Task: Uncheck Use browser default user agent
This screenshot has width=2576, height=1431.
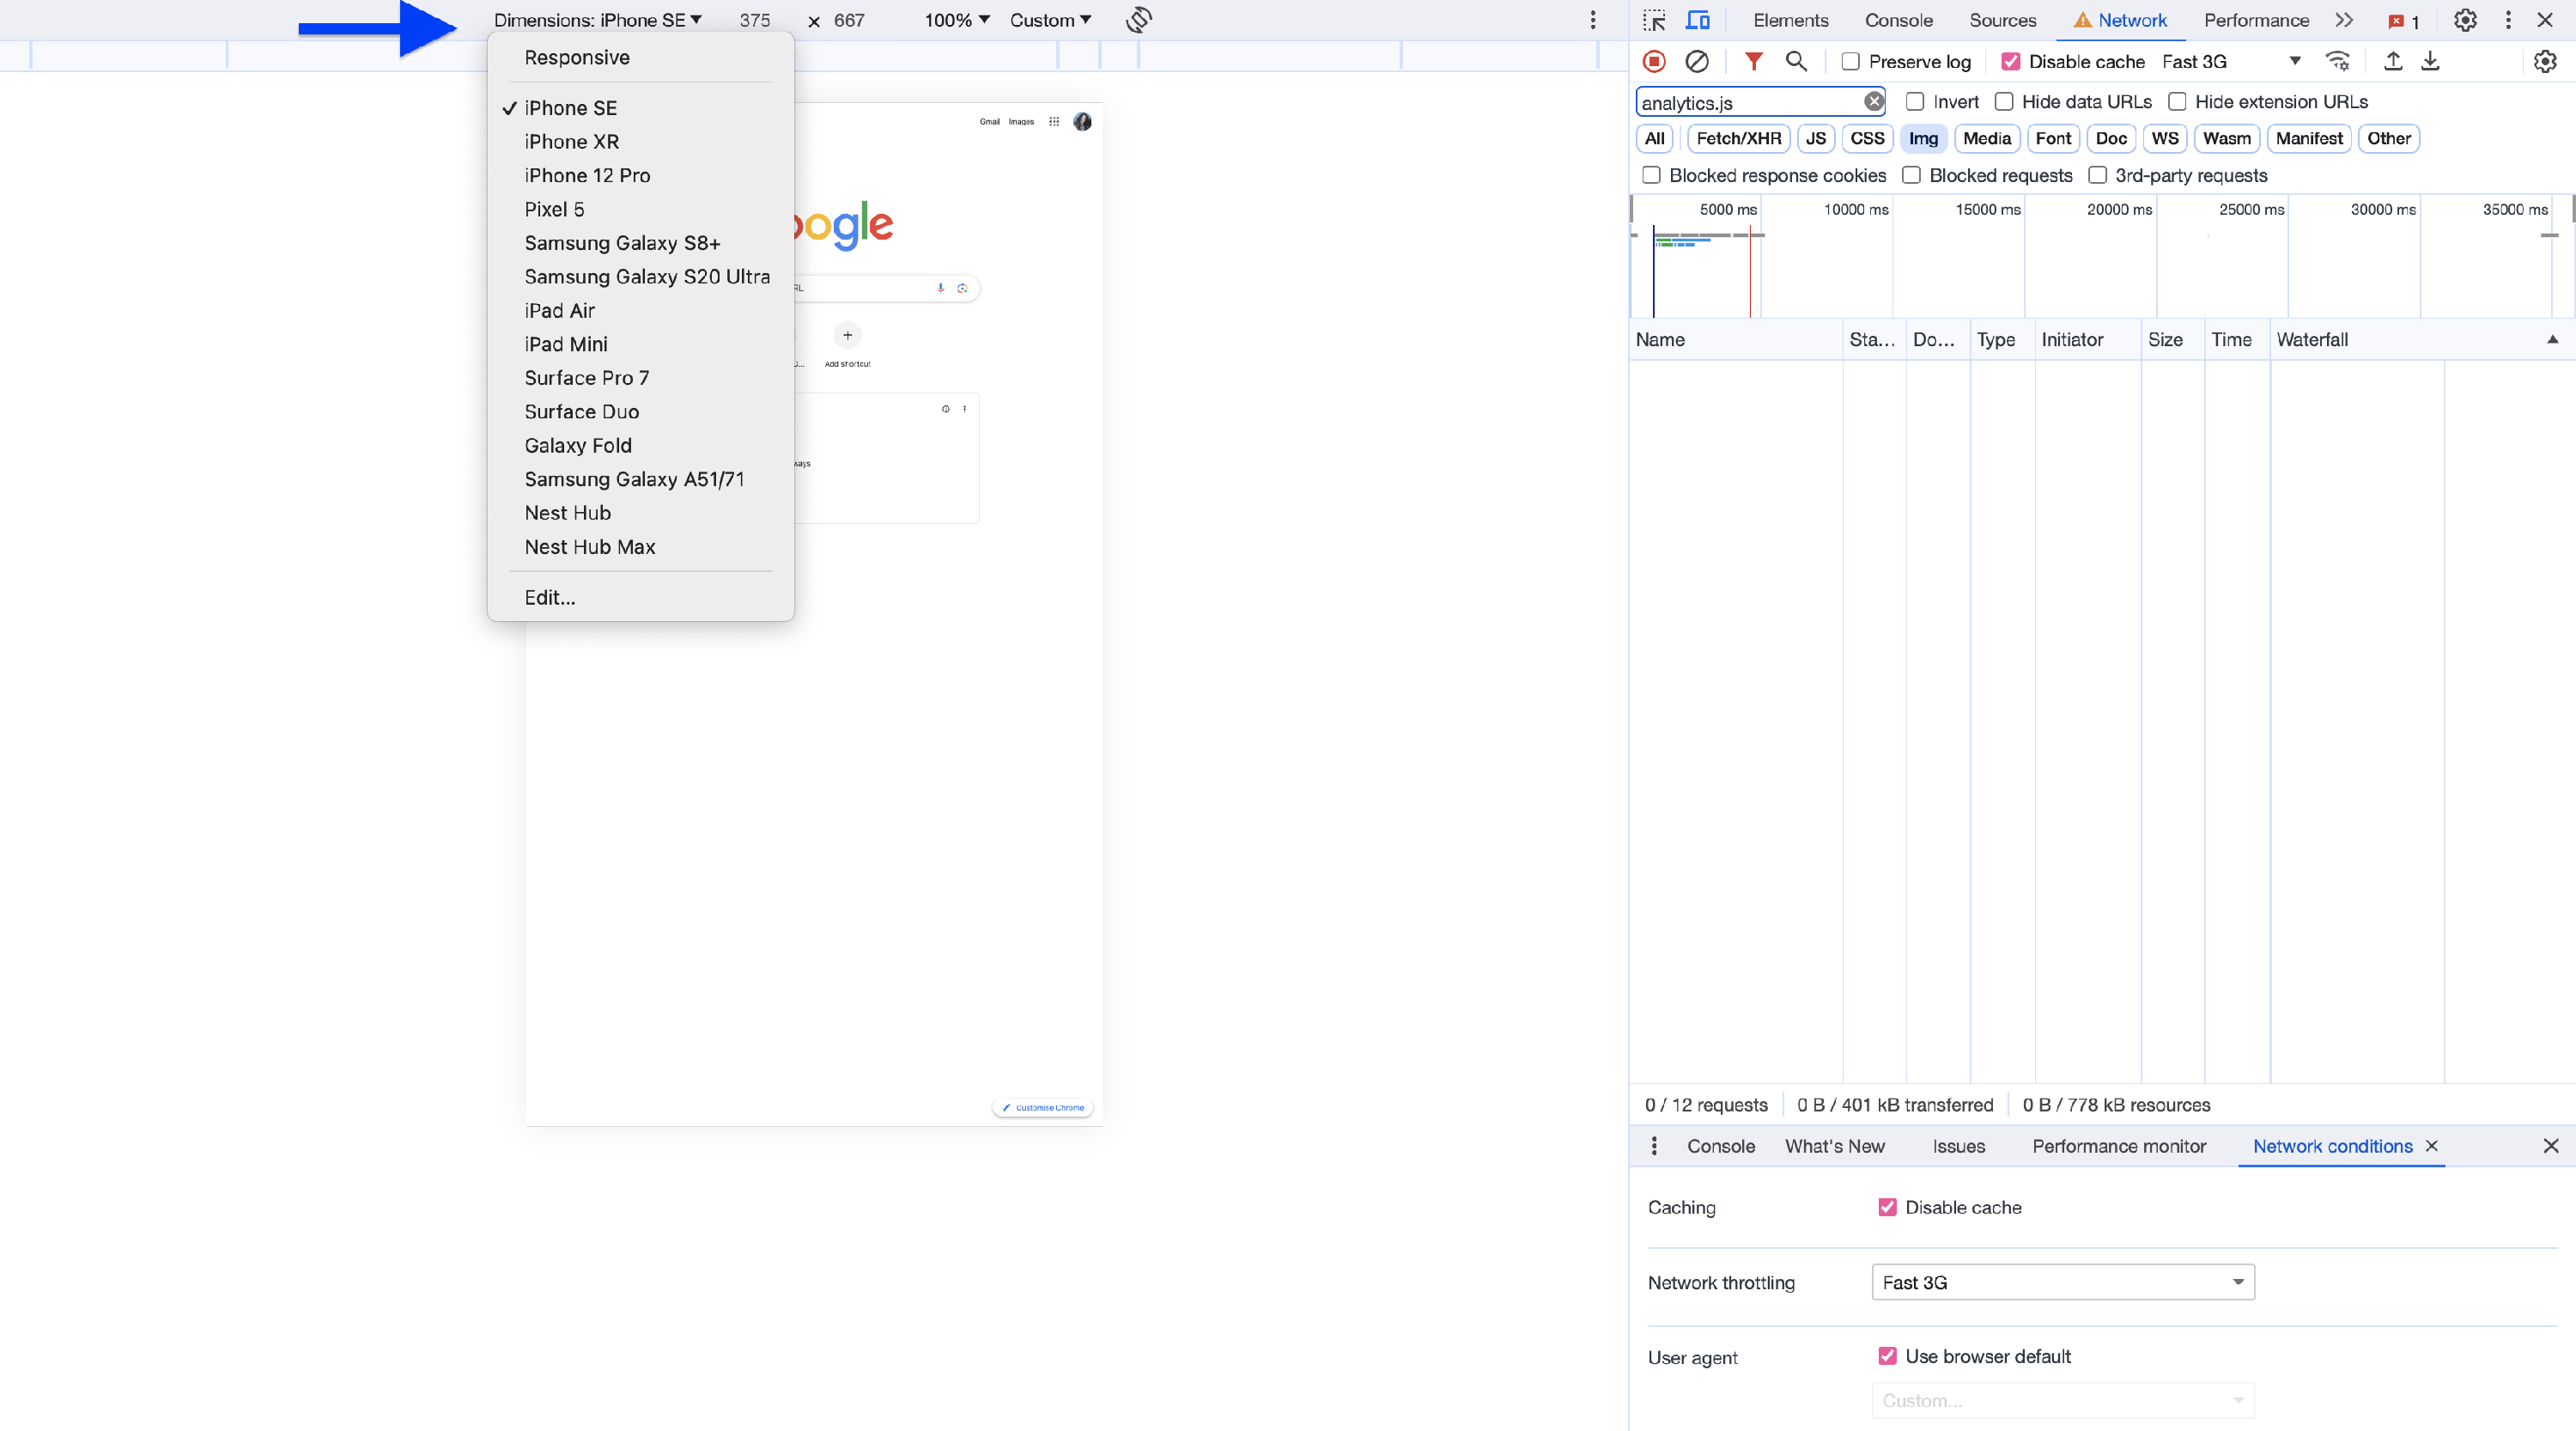Action: [1887, 1357]
